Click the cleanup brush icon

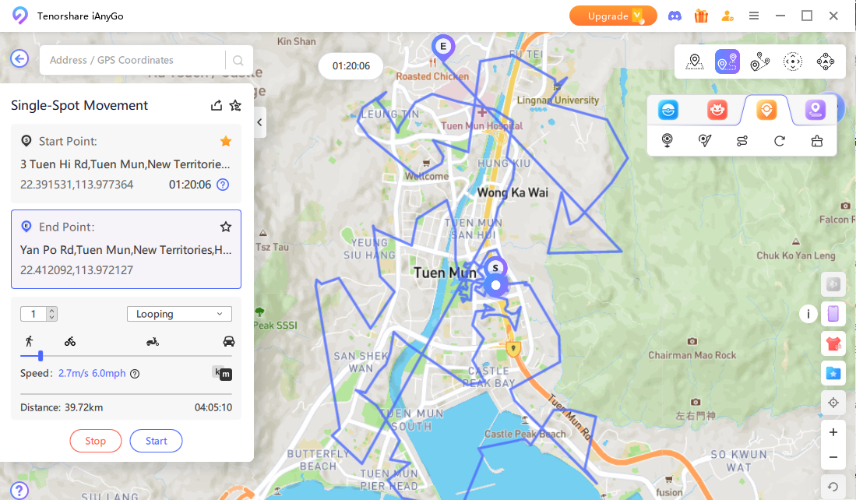(817, 141)
